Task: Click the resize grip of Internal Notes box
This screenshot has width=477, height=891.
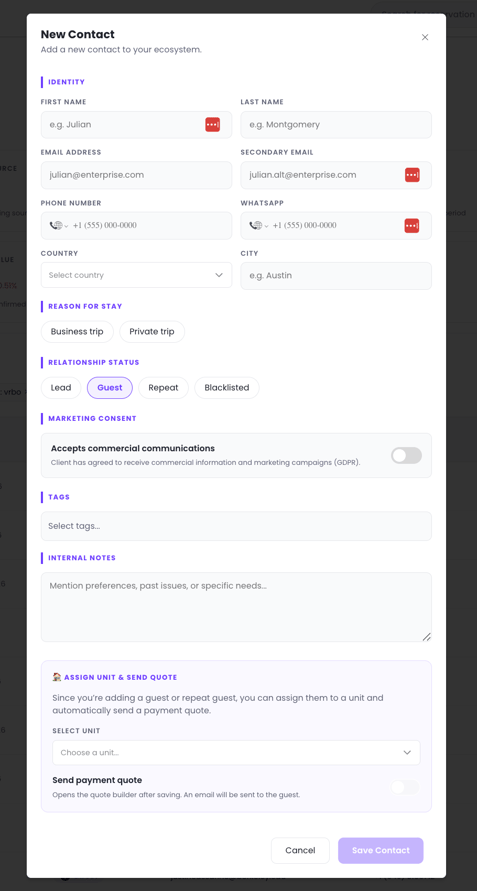Action: tap(426, 636)
